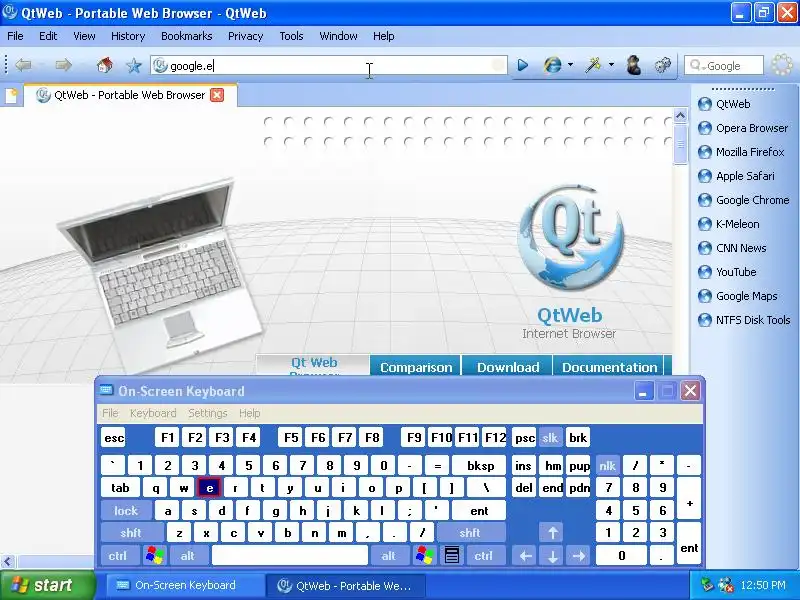This screenshot has width=800, height=600.
Task: Open Keyboard menu in On-Screen Keyboard
Action: point(153,413)
